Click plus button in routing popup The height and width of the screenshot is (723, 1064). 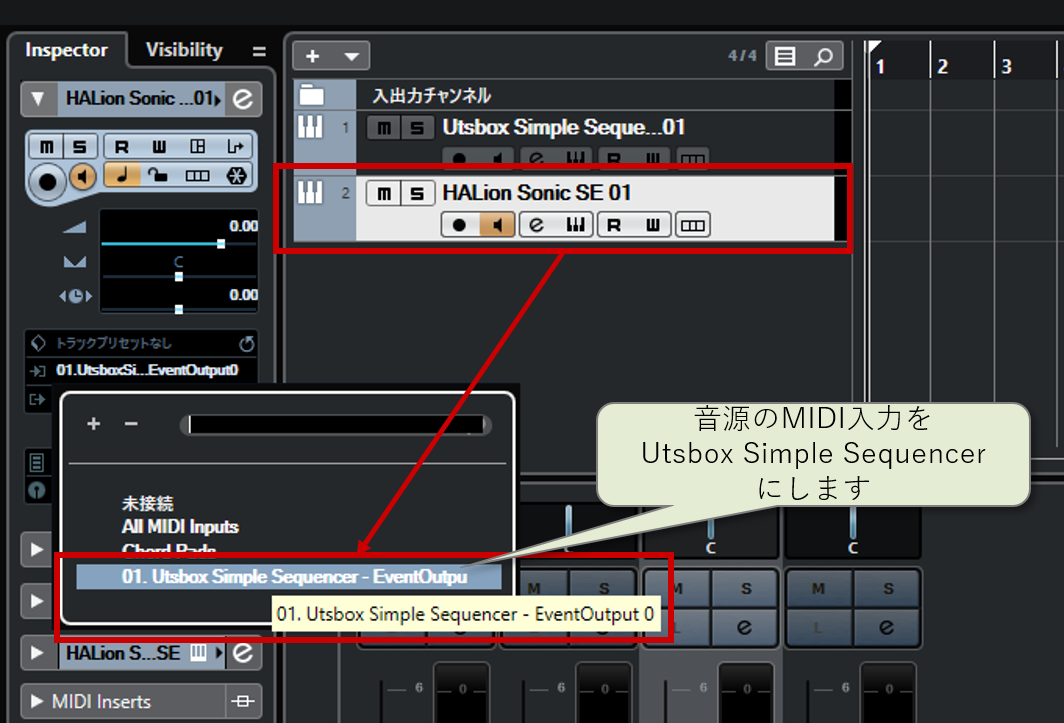point(94,424)
